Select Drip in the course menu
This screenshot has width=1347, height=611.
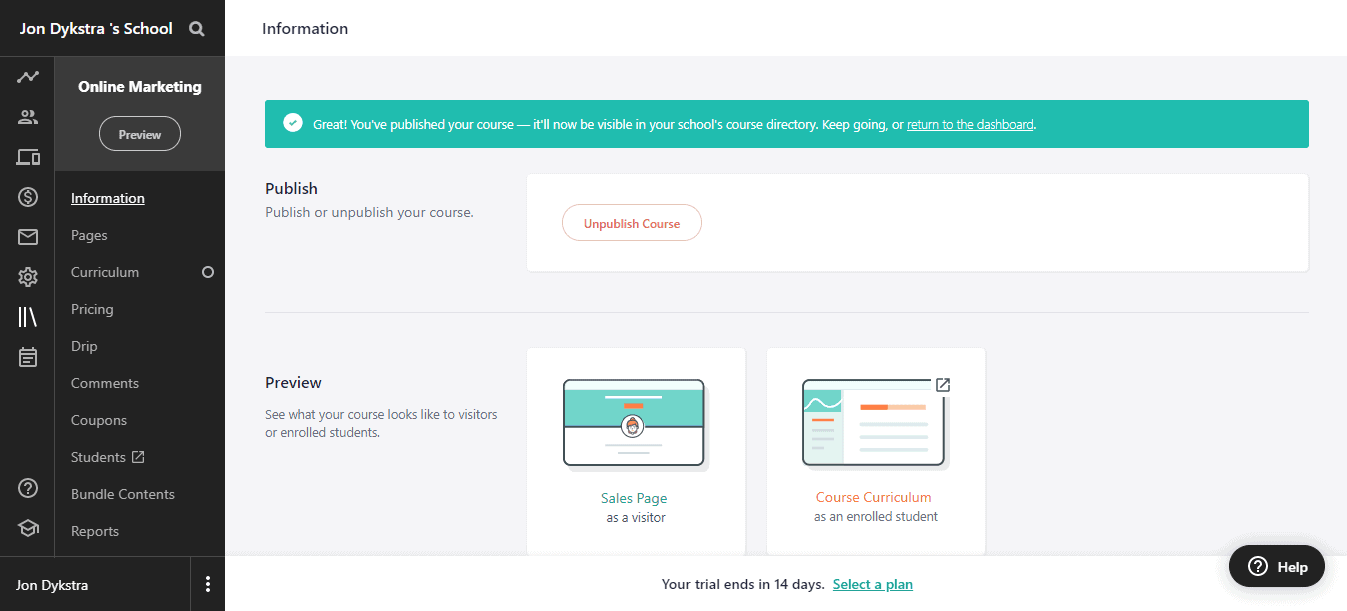click(x=84, y=346)
